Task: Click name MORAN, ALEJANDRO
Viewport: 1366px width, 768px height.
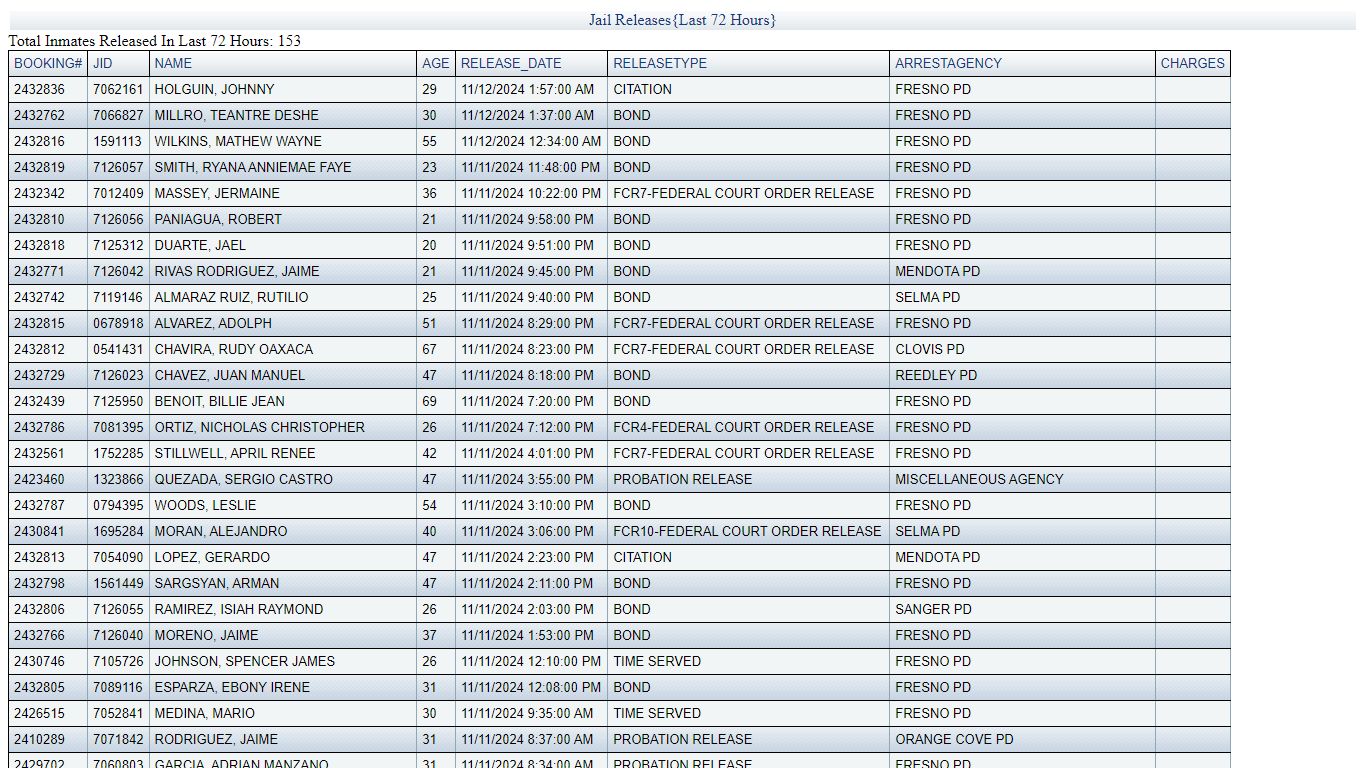Action: (220, 531)
